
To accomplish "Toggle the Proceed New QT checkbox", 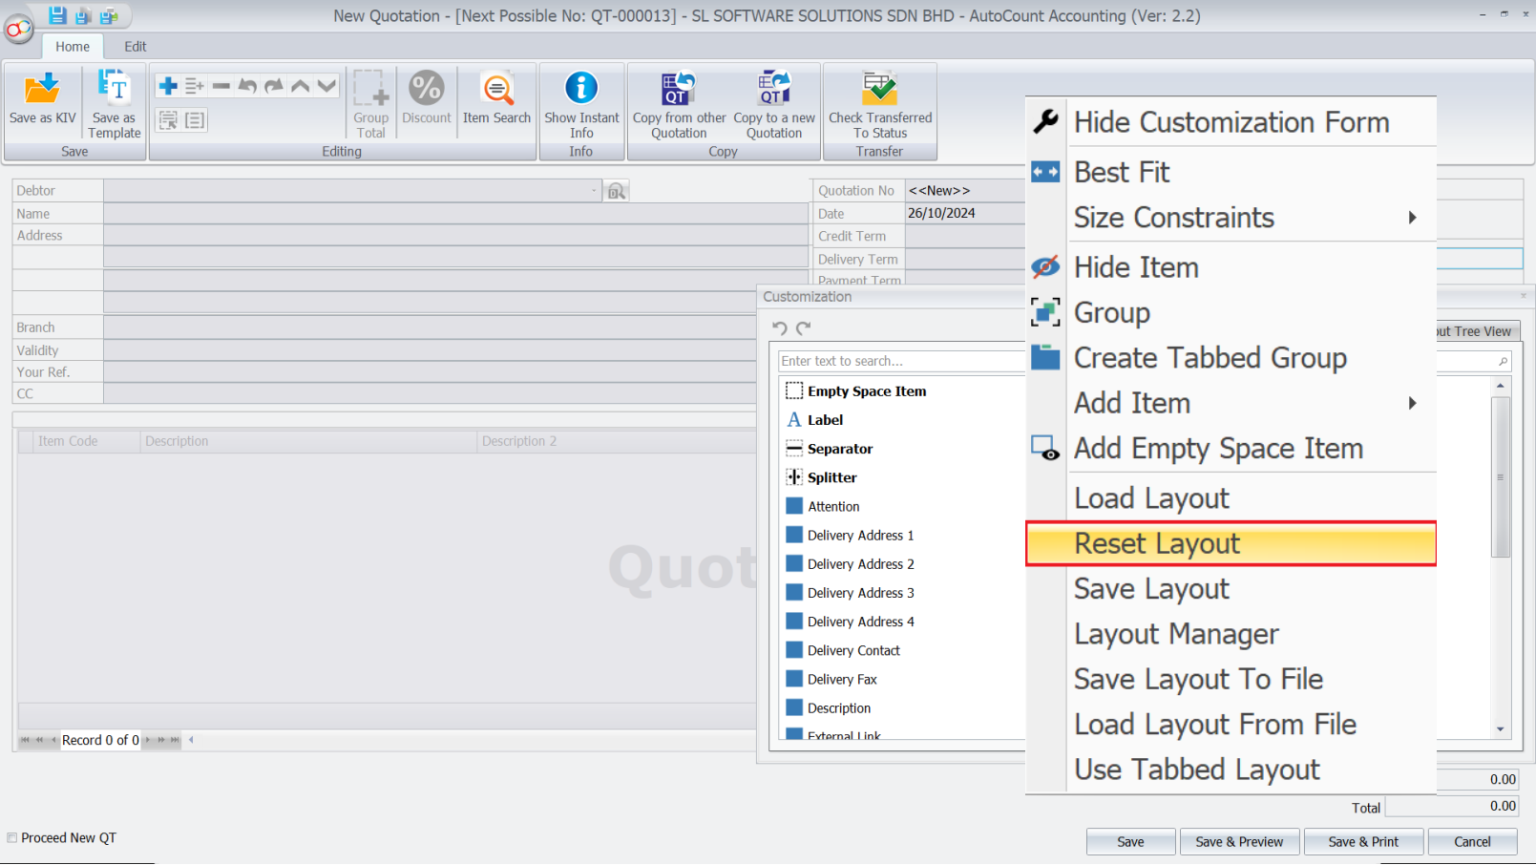I will [12, 838].
